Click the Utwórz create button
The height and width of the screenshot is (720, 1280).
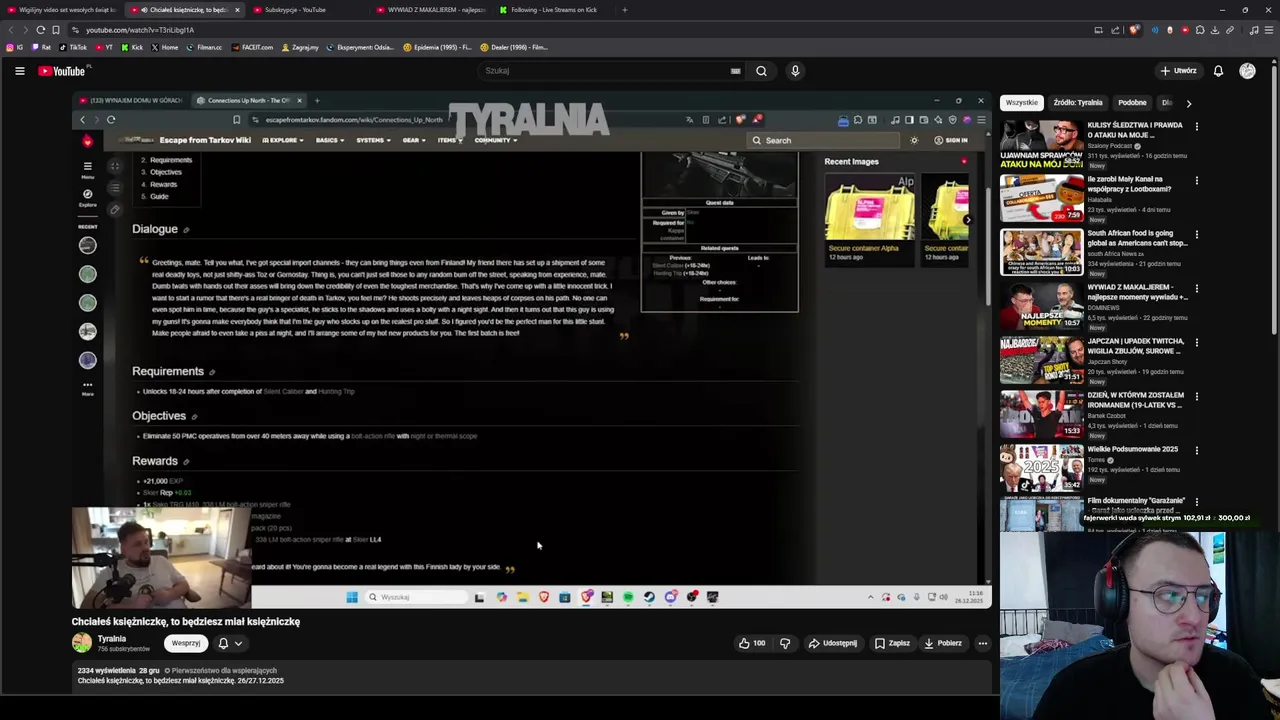(1178, 71)
